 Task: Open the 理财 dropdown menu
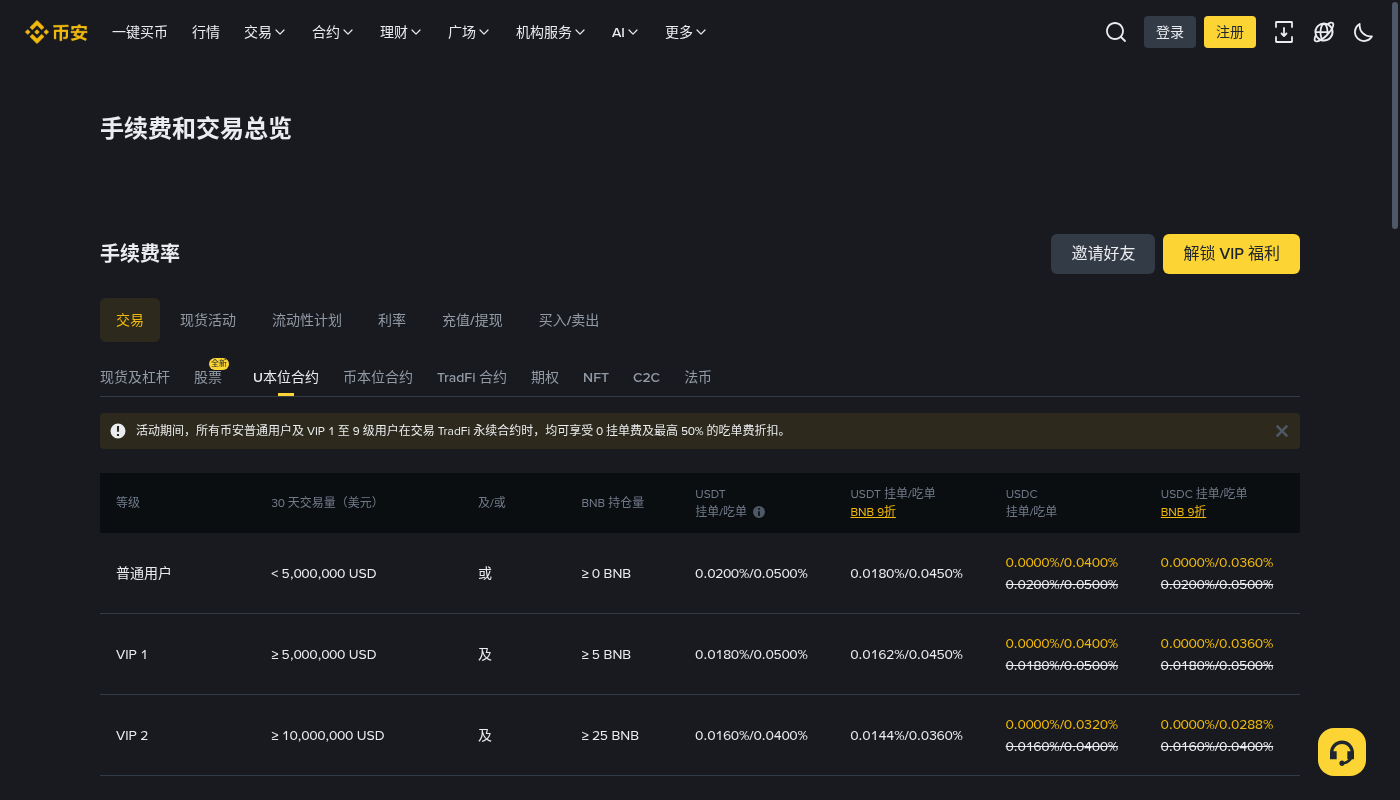401,32
